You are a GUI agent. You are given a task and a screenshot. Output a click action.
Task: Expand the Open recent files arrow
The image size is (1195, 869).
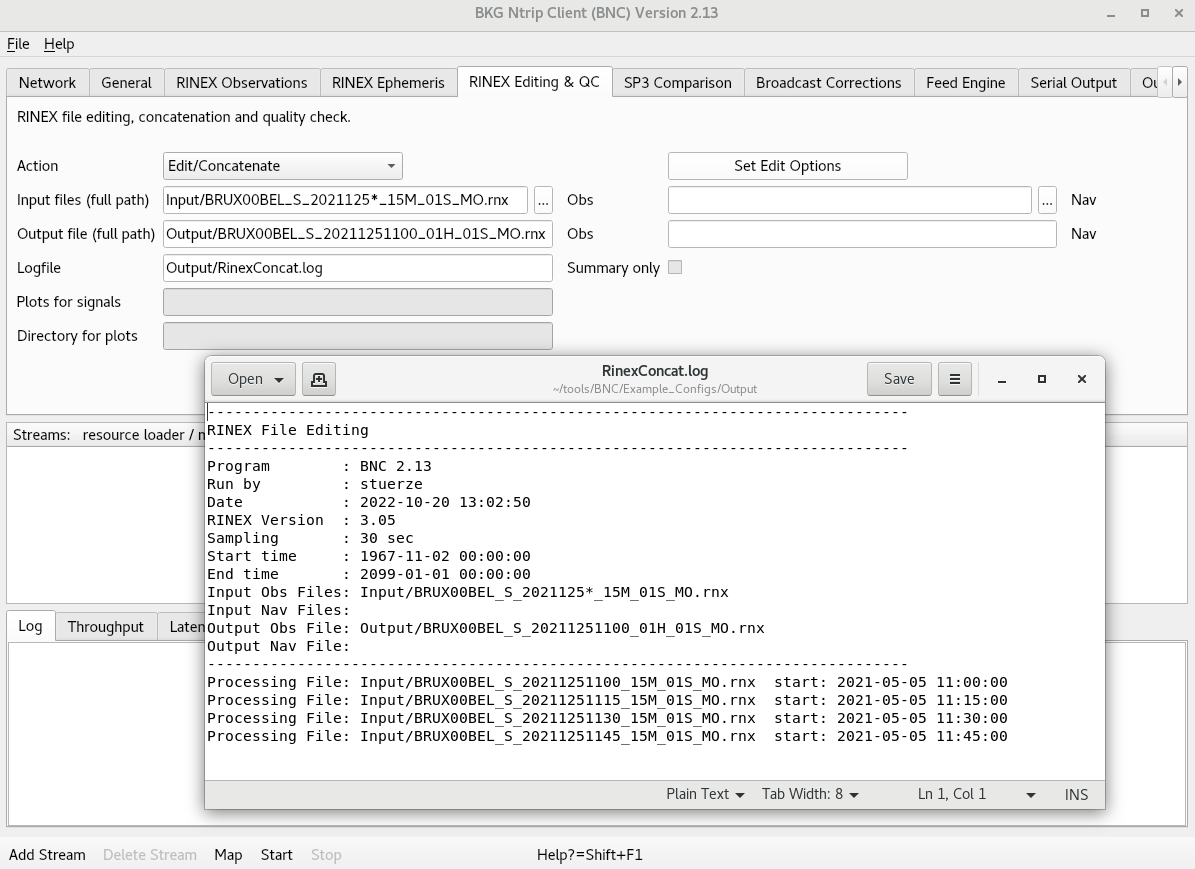278,379
